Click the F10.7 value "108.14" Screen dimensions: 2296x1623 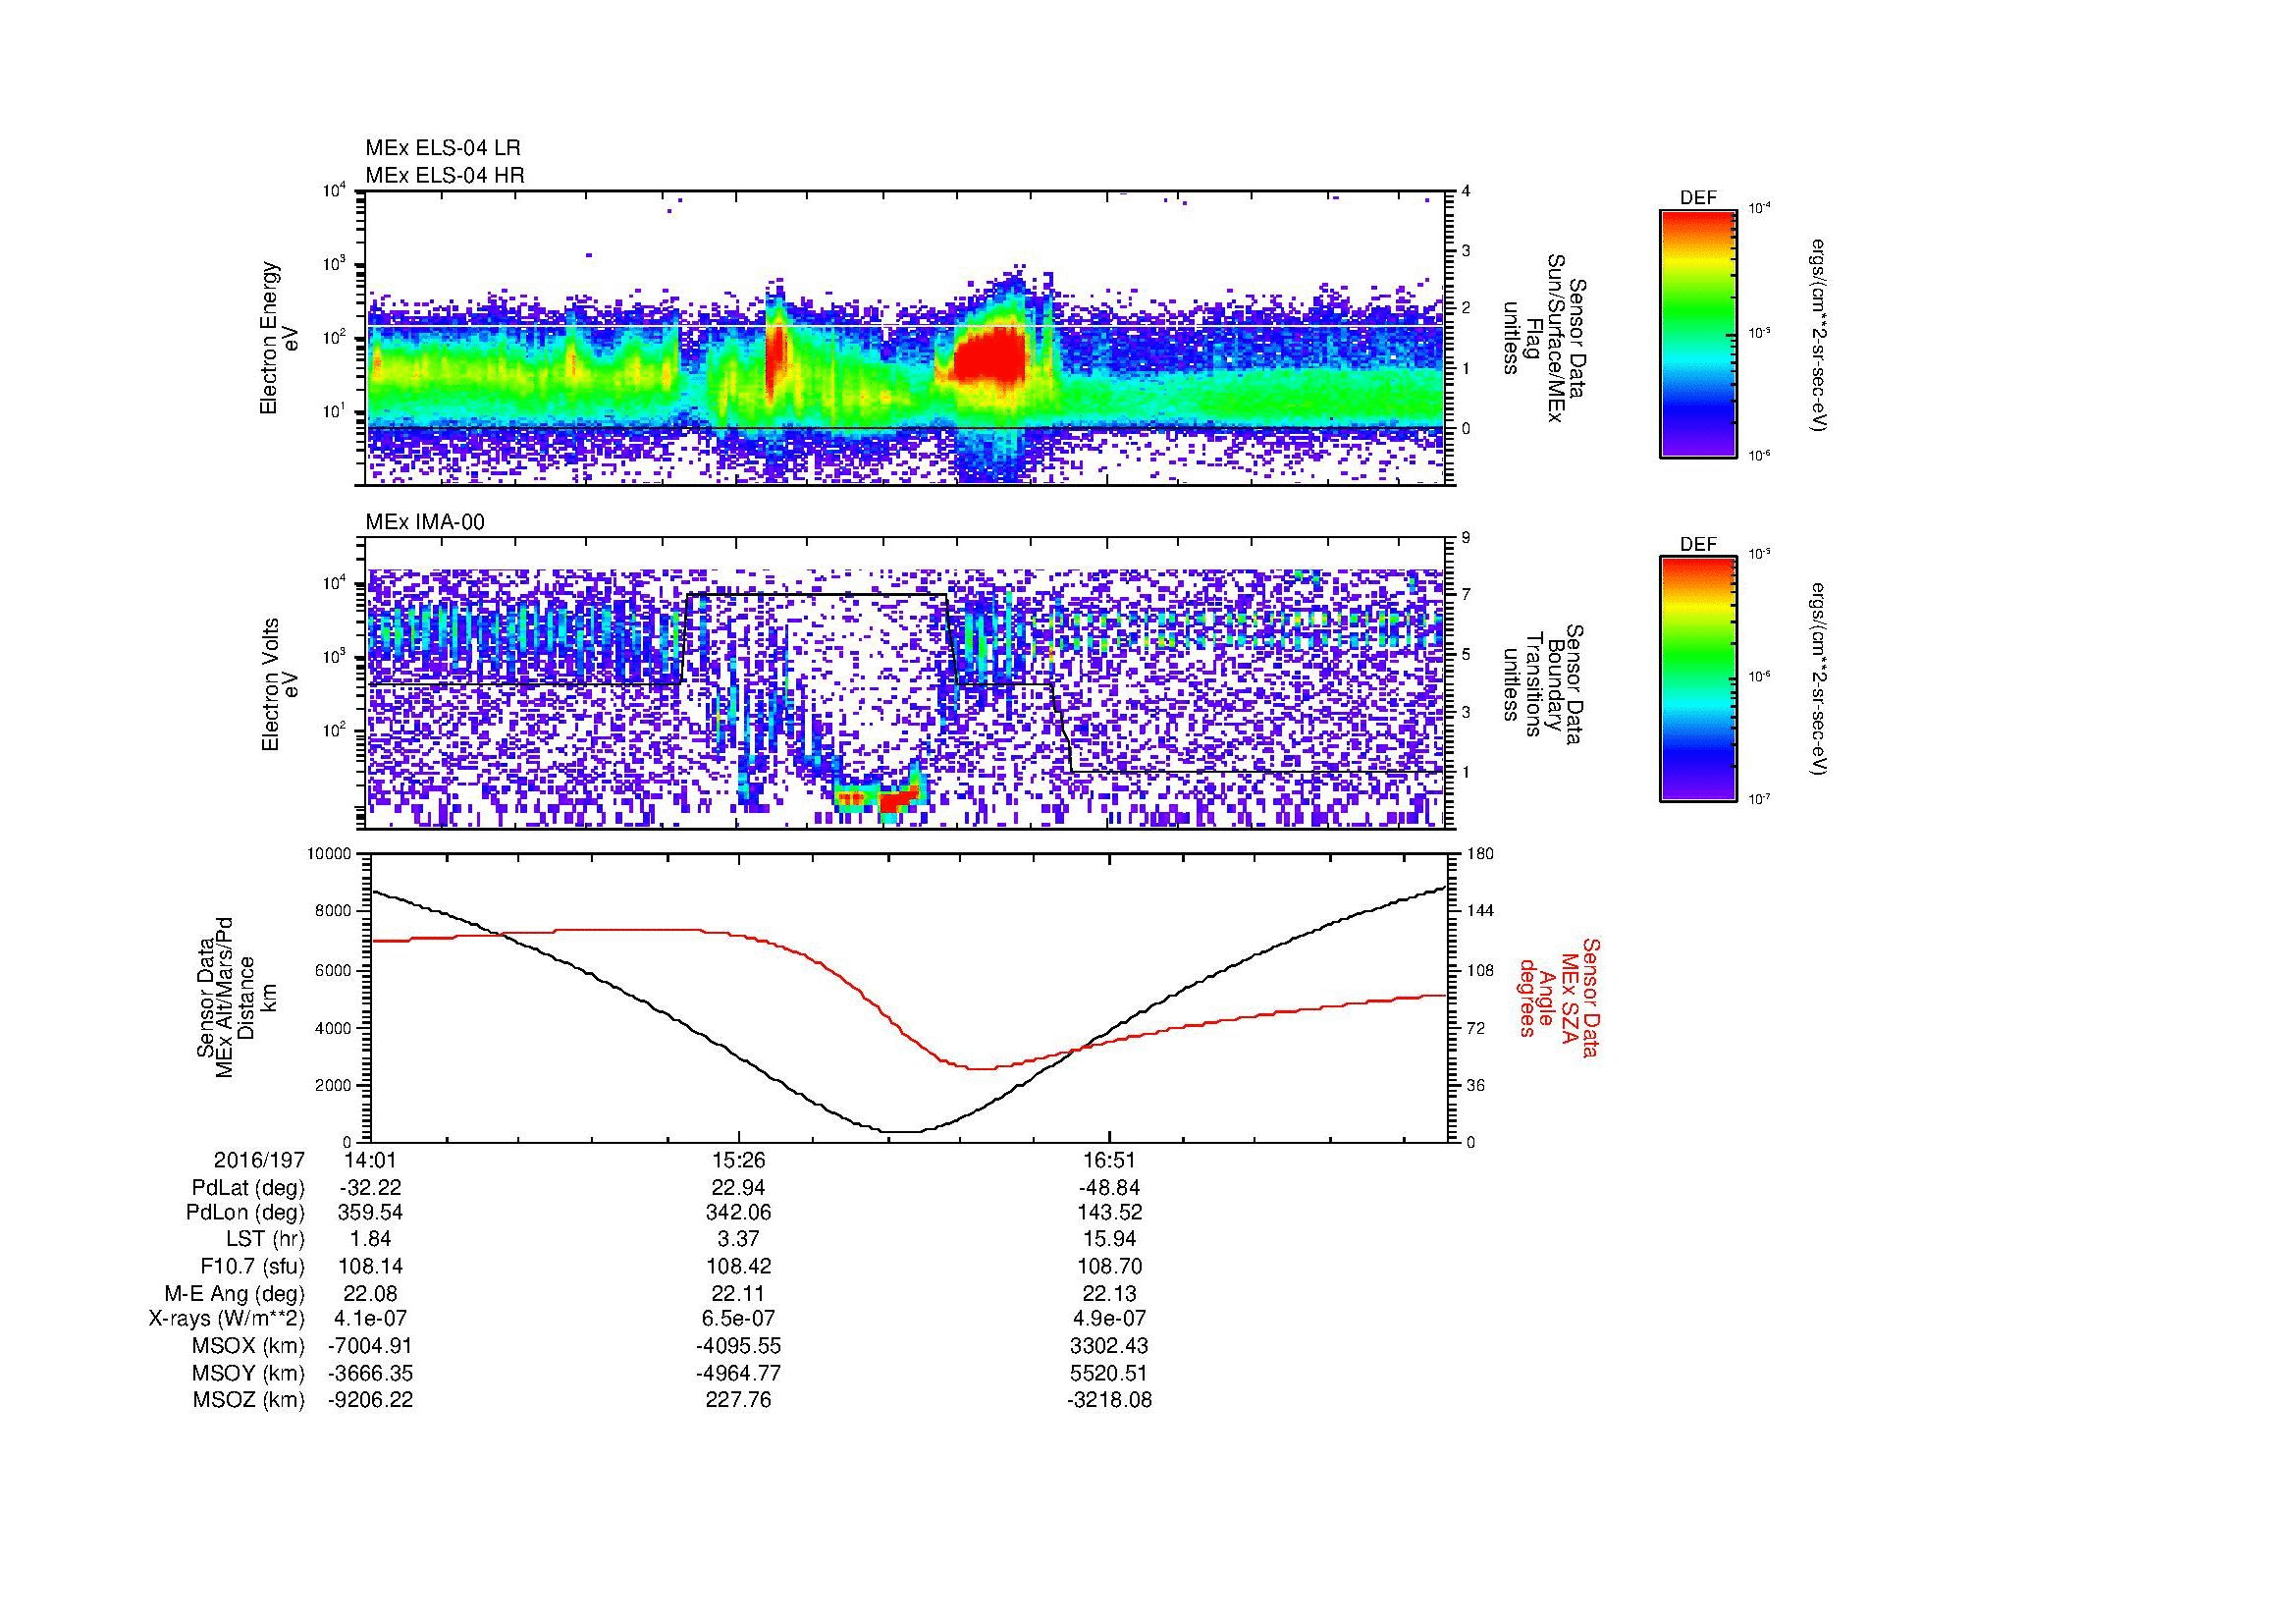[x=370, y=1267]
